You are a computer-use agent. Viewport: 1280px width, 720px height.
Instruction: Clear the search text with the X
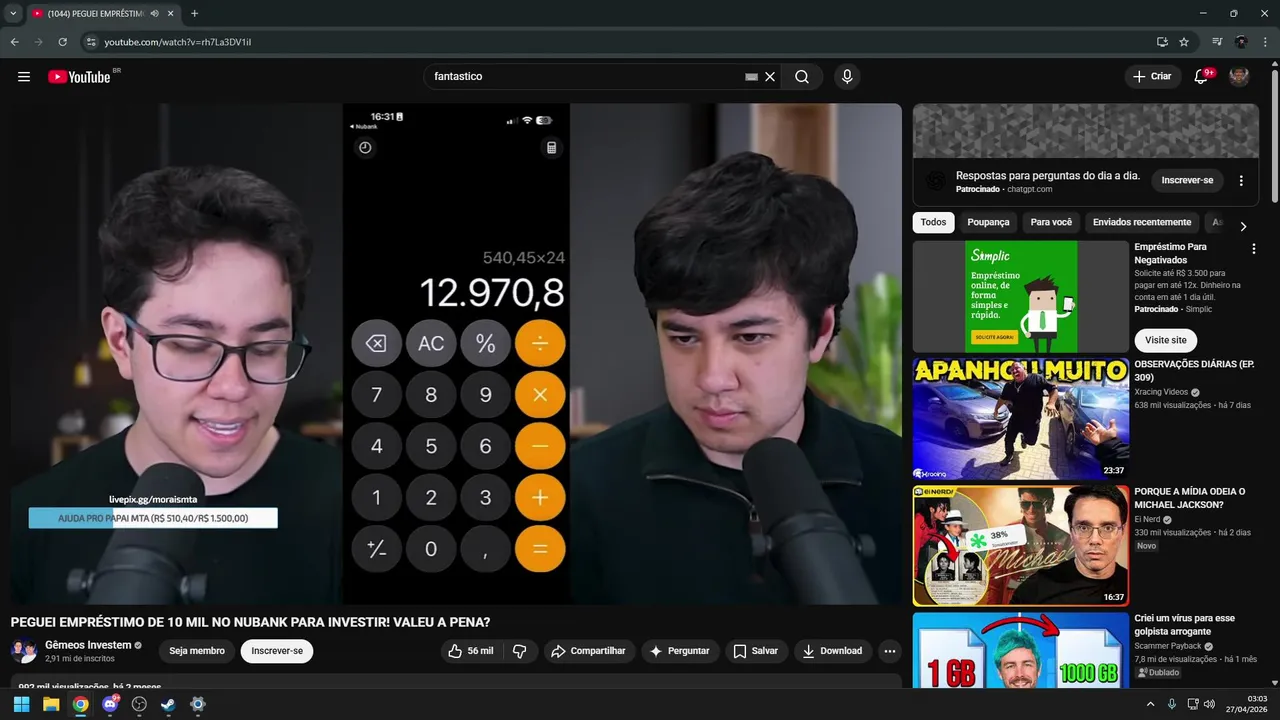770,77
